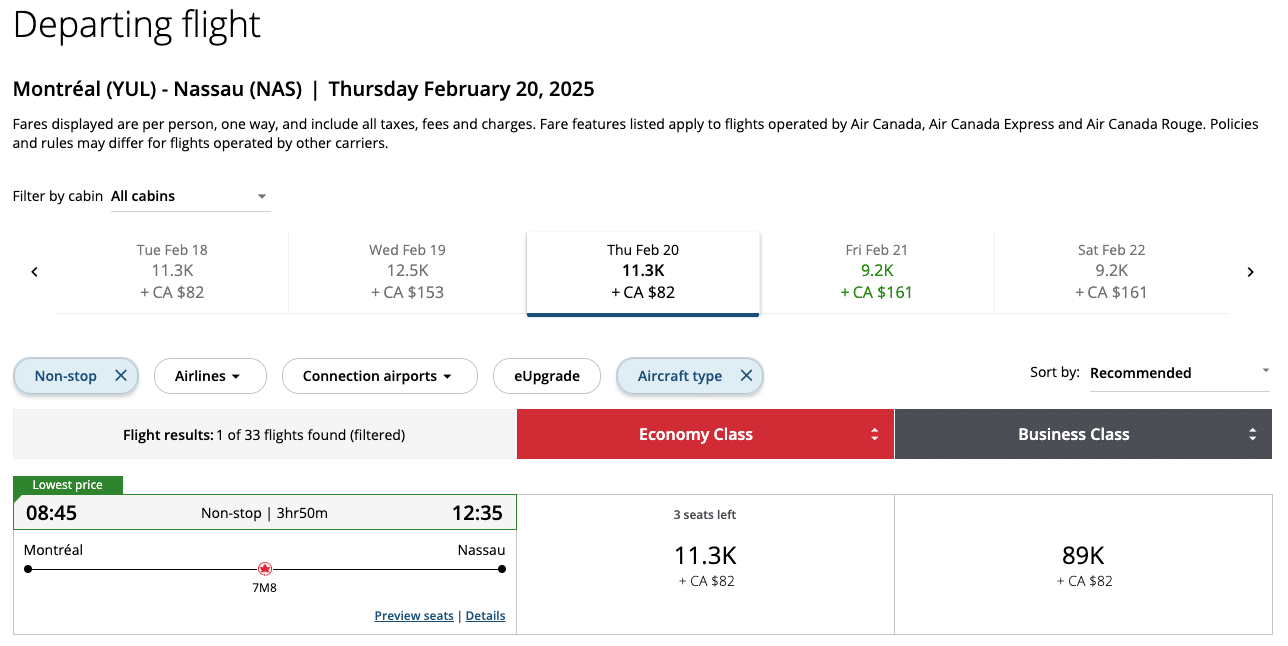Viewport: 1288px width, 646px height.
Task: Select the Wed Feb 19 date tab
Action: 407,271
